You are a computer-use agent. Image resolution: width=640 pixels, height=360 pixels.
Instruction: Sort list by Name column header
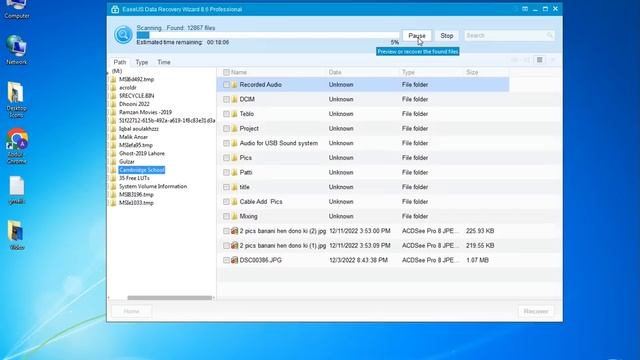pyautogui.click(x=239, y=72)
